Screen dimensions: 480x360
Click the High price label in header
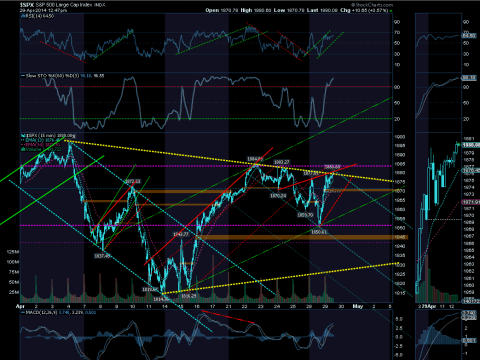click(246, 10)
